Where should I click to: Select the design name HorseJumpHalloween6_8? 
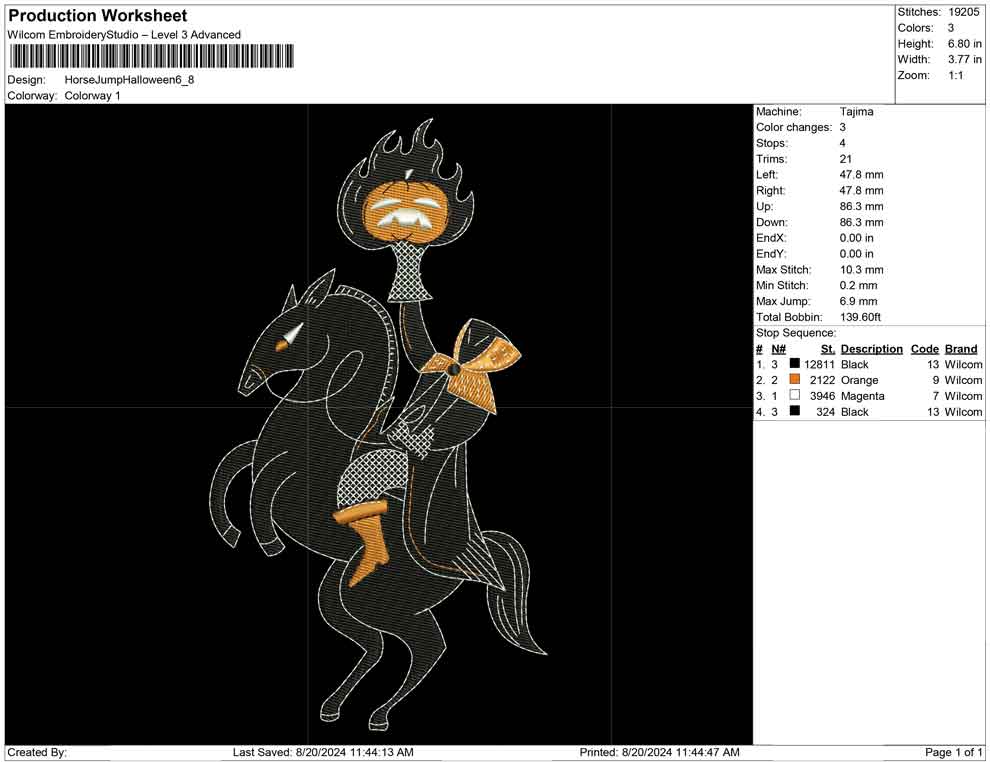tap(129, 79)
